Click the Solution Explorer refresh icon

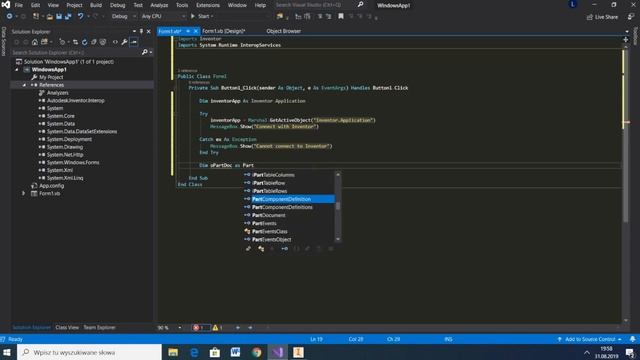[x=84, y=42]
